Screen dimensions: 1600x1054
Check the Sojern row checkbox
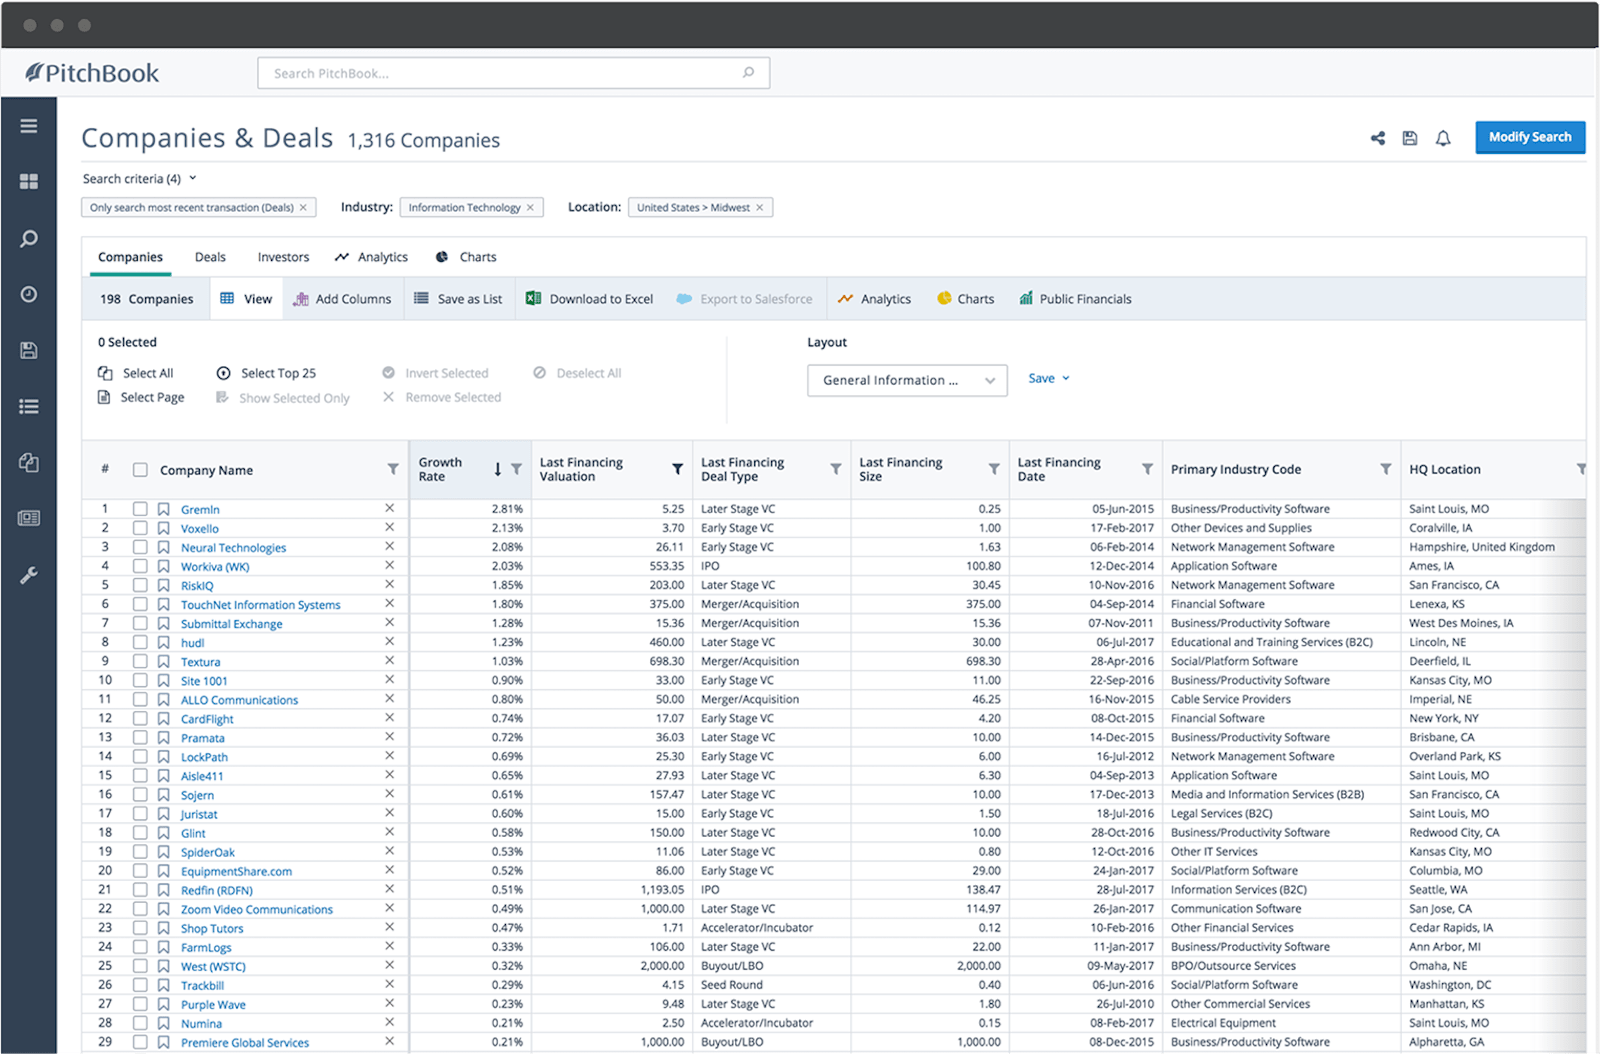[x=140, y=795]
